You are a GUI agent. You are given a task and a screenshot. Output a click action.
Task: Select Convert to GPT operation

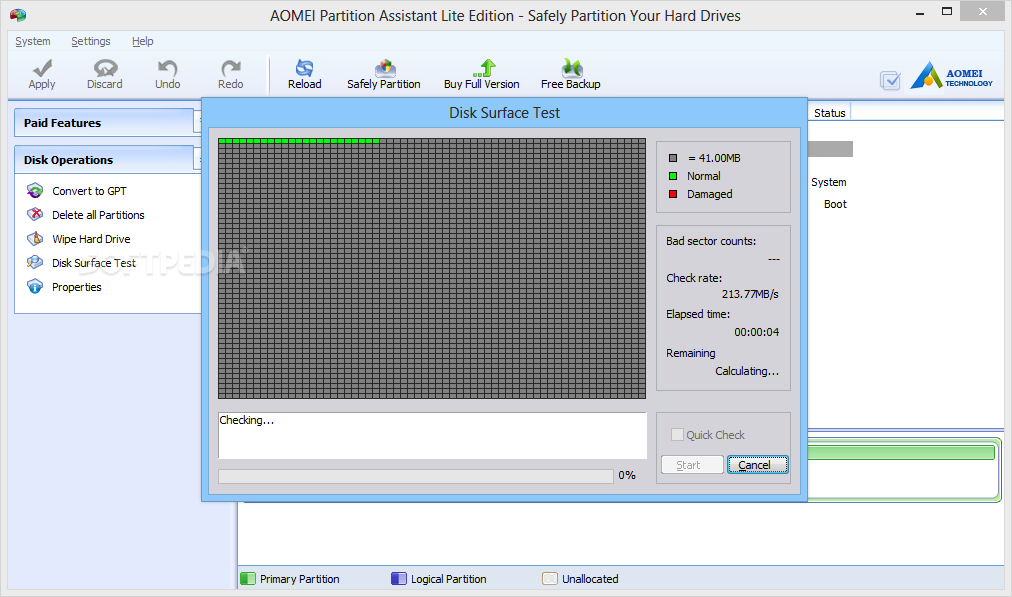[89, 191]
